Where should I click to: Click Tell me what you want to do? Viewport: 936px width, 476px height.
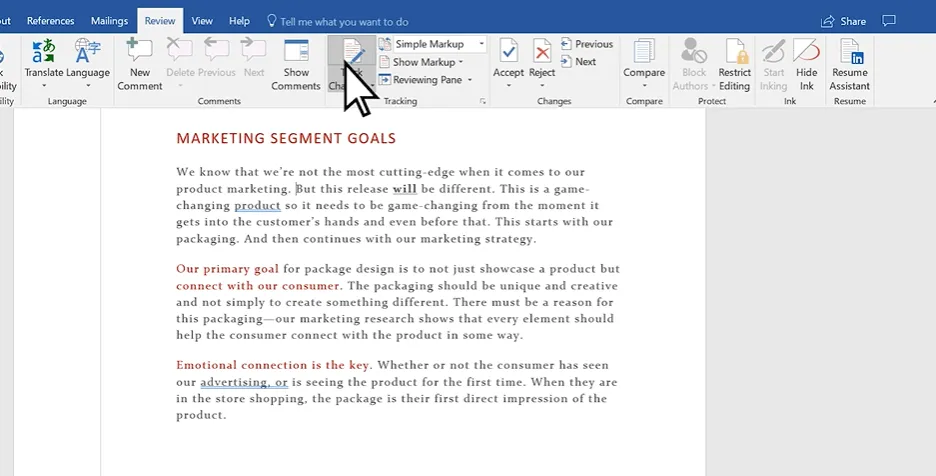pyautogui.click(x=344, y=22)
